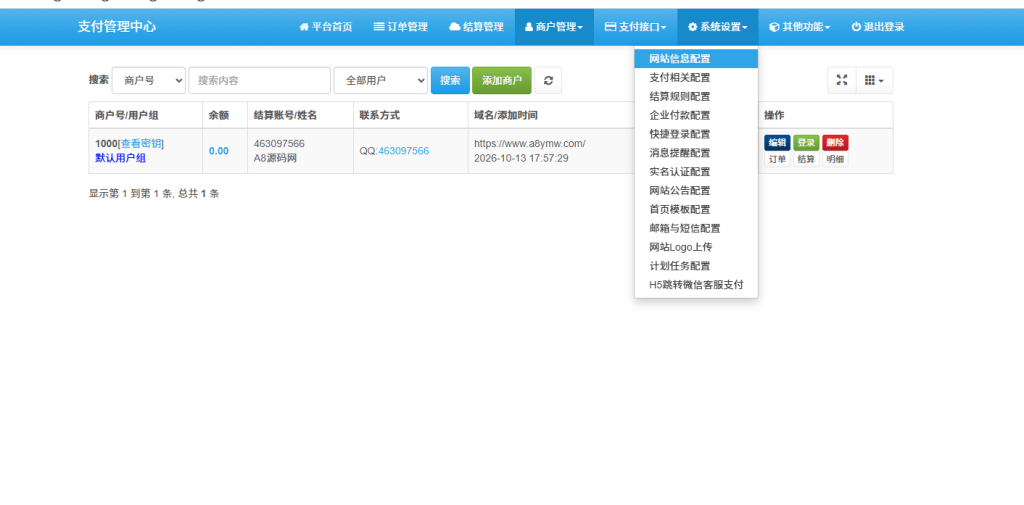Click the 结算 button in merchant row
Screen dimensions: 1024x505
(806, 159)
